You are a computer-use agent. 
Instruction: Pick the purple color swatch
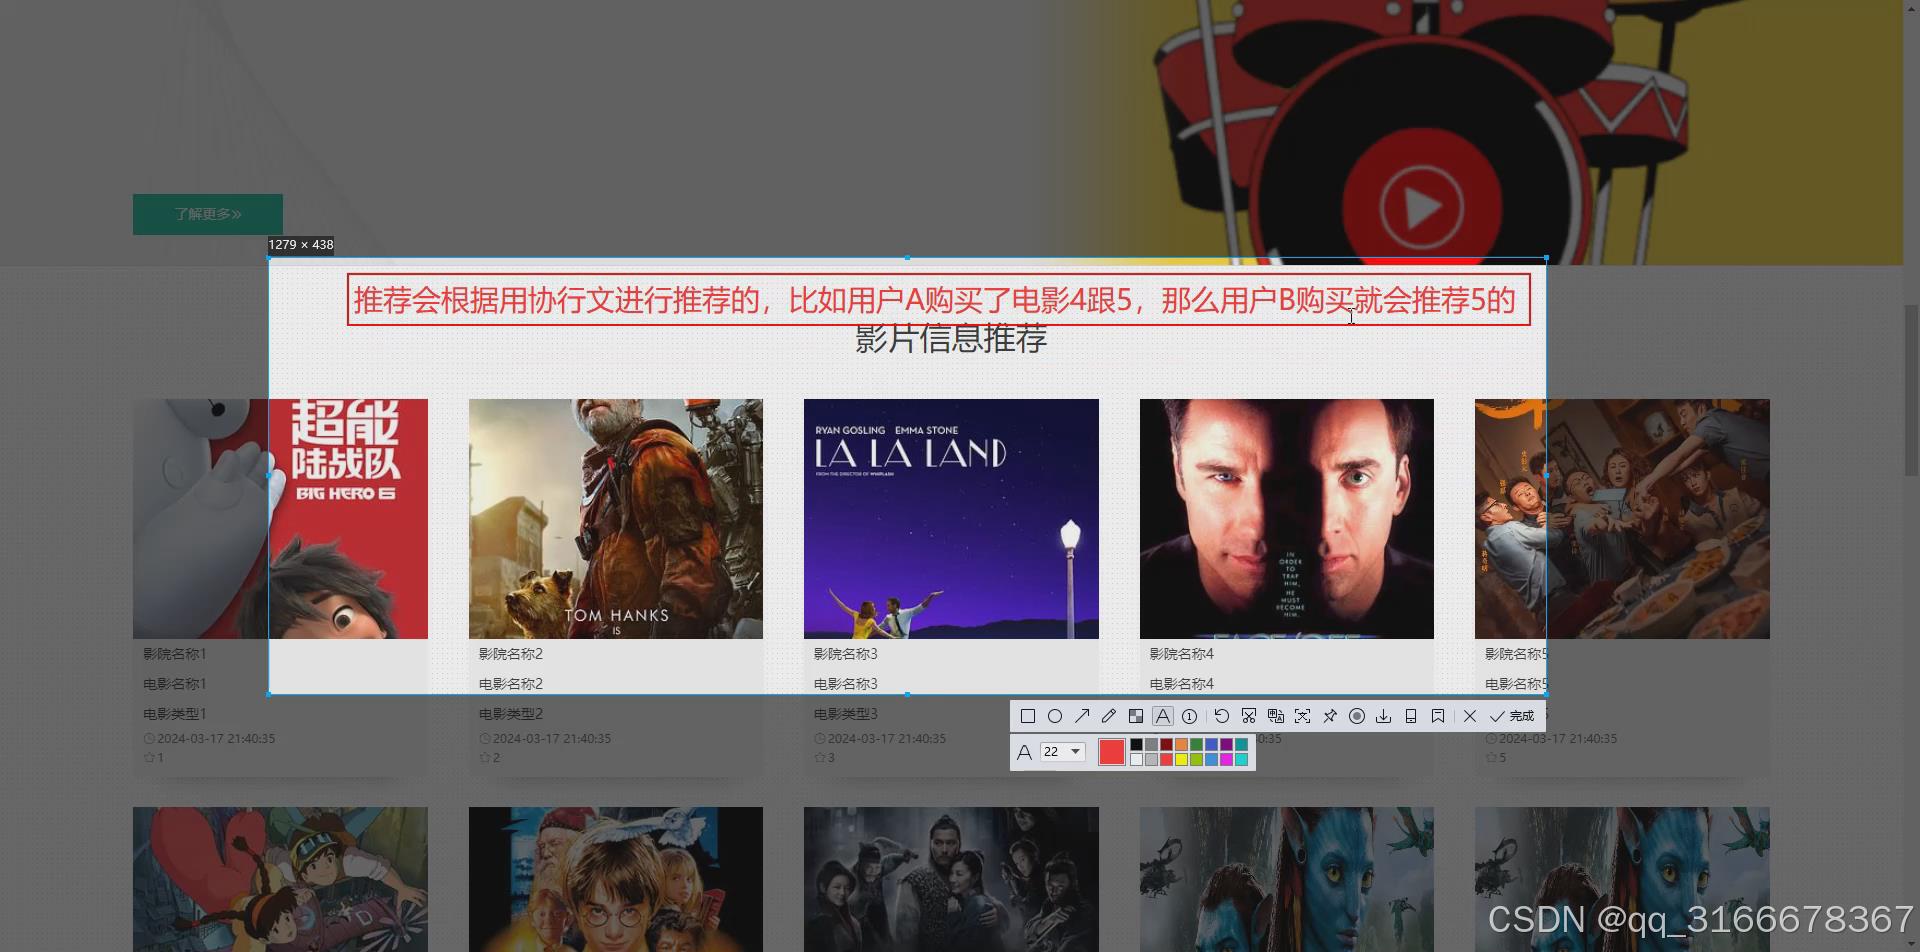coord(1226,744)
